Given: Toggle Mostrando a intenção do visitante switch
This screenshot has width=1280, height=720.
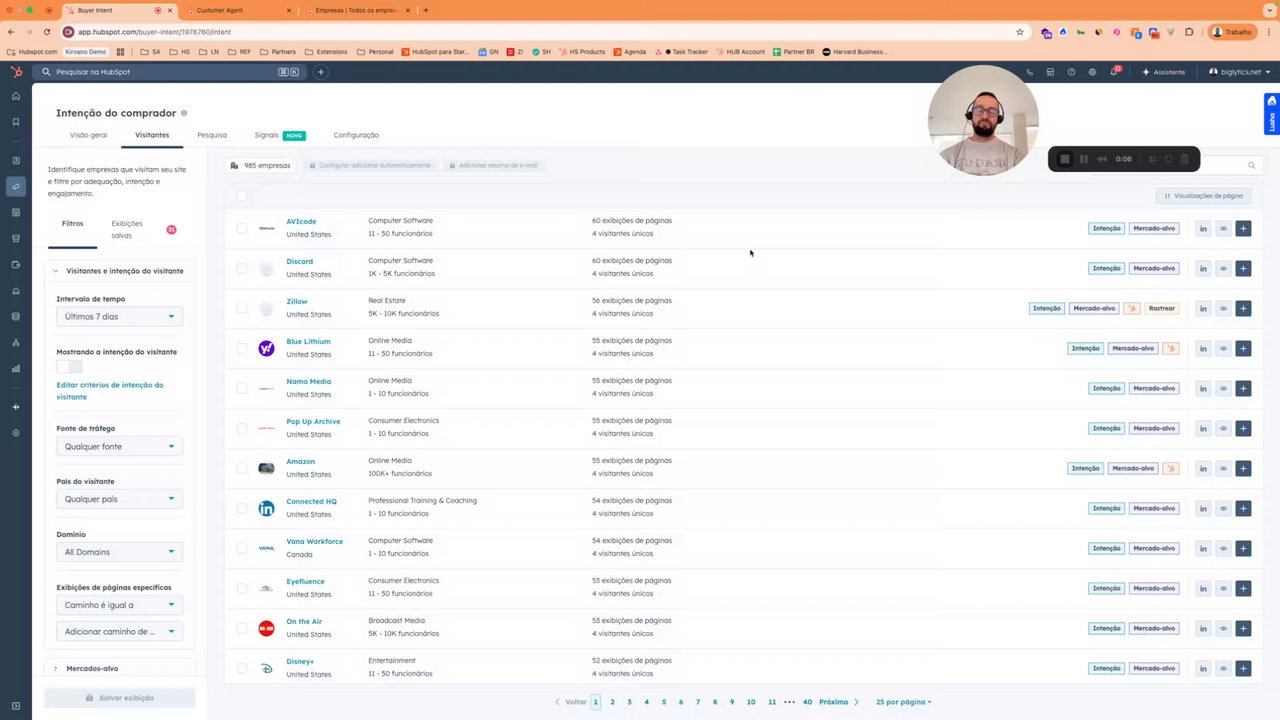Looking at the screenshot, I should coord(69,367).
